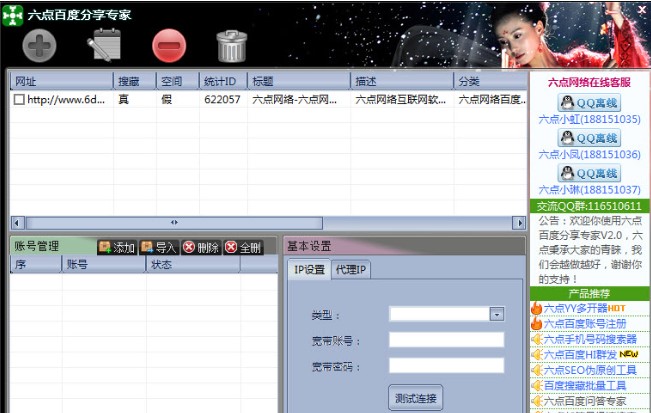Click the 添加 account button

point(117,247)
